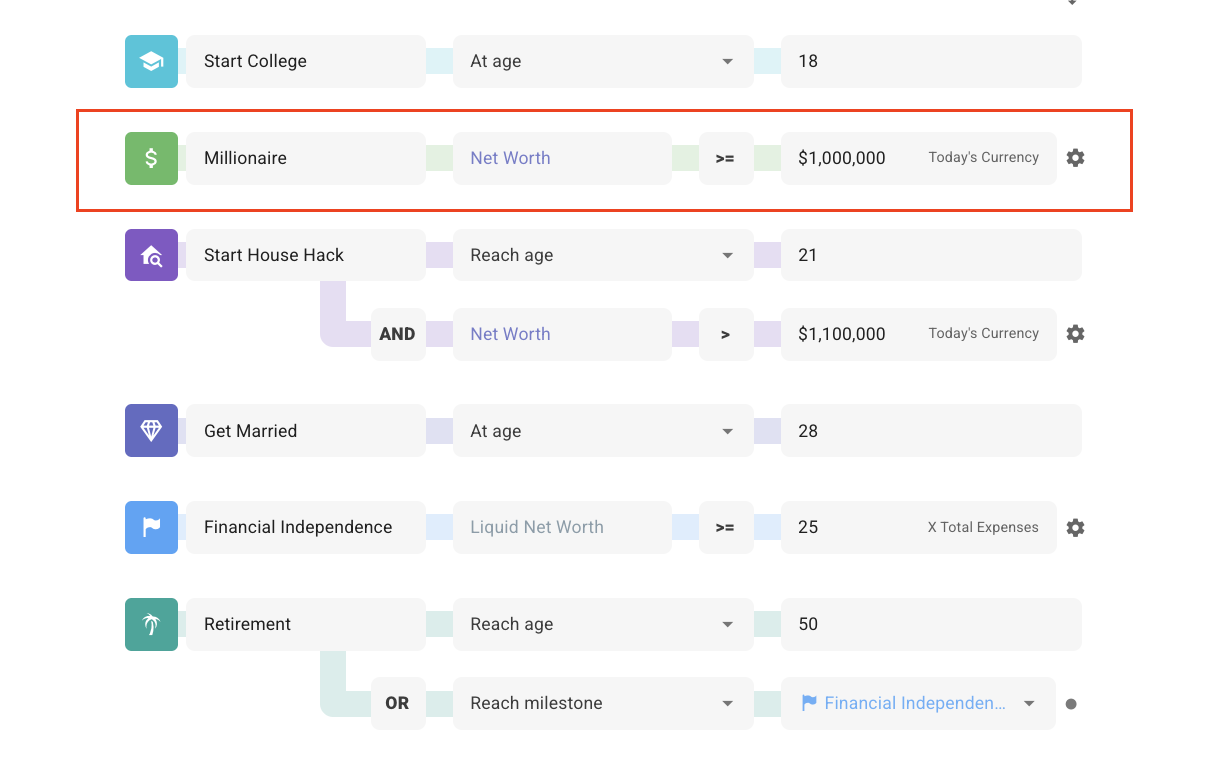This screenshot has height=765, width=1228.
Task: Open the Reach milestone dropdown under Retirement
Action: [x=603, y=703]
